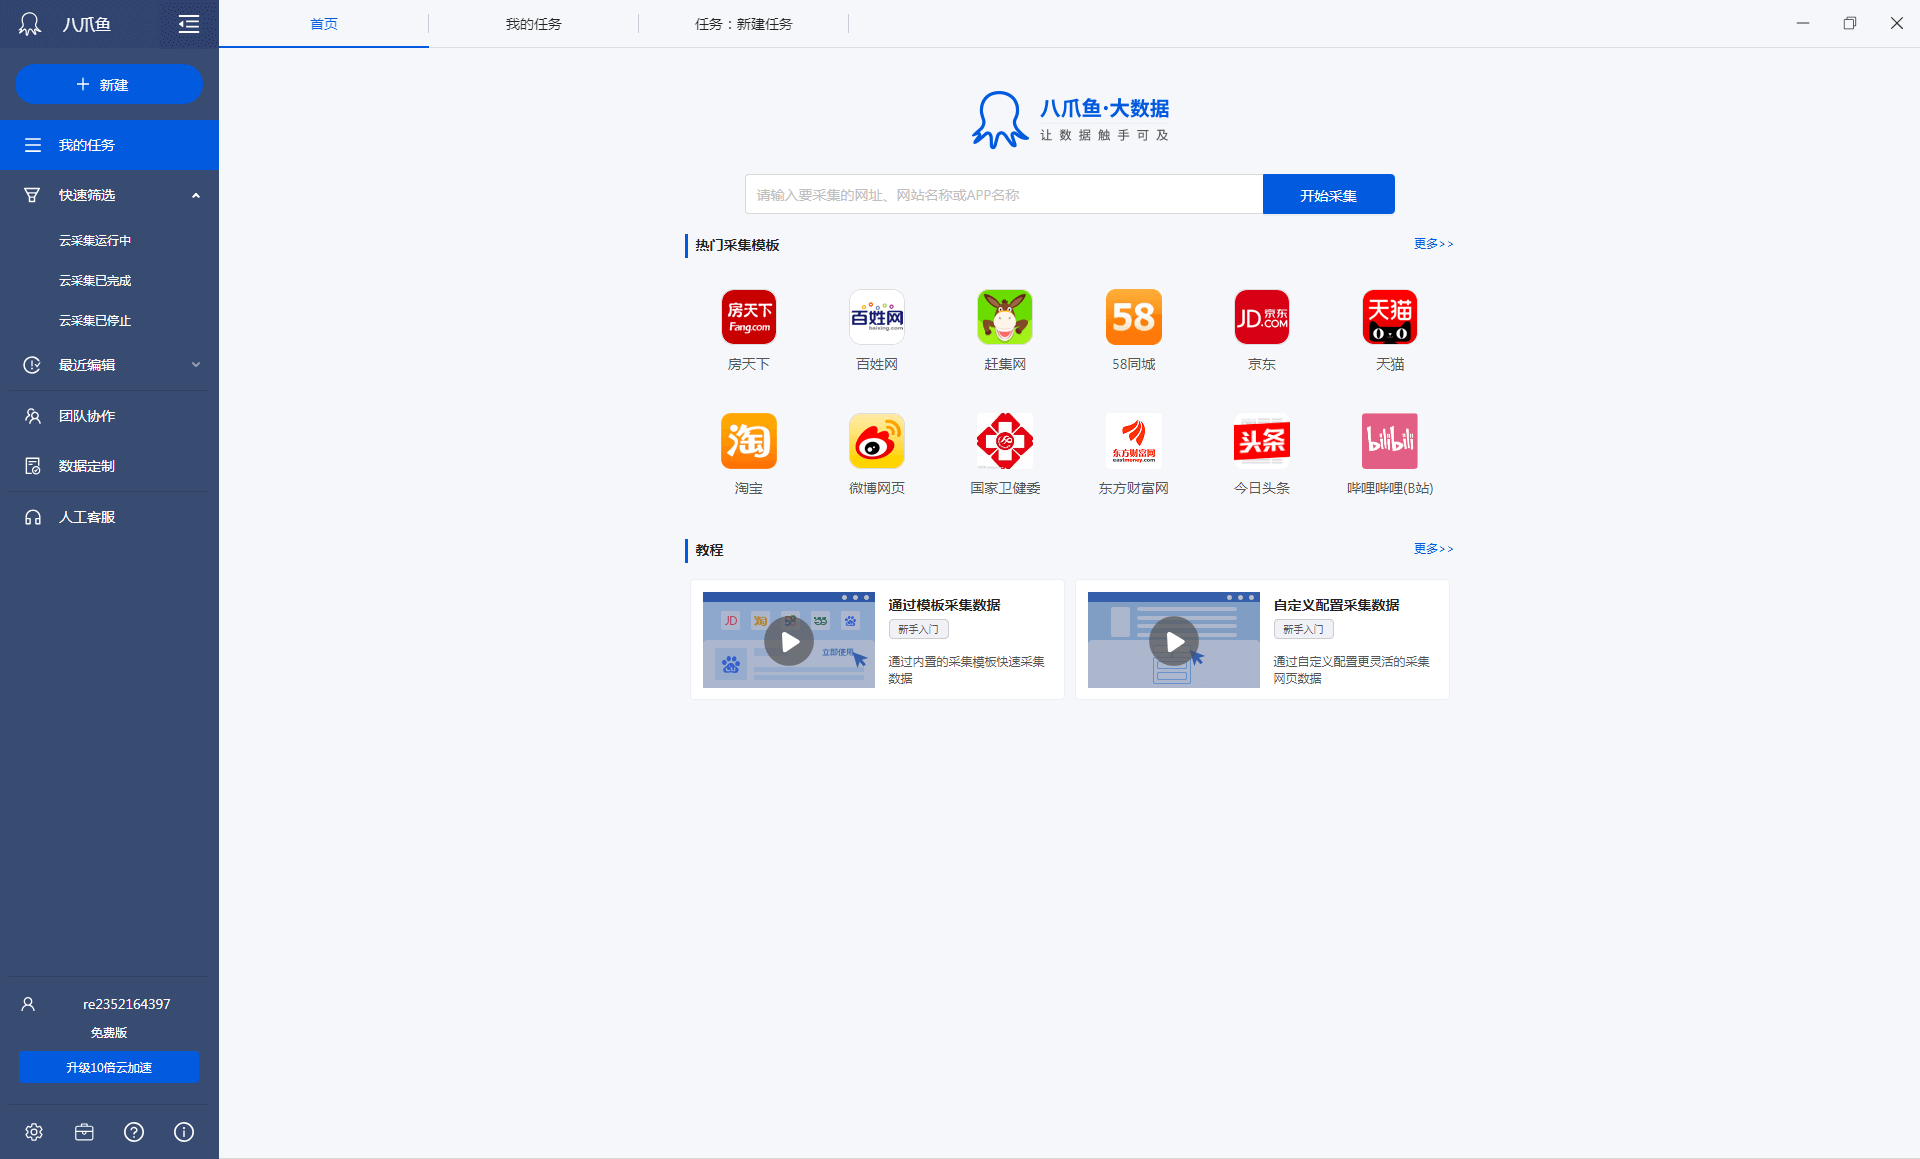Filter by 云采集已完成

pyautogui.click(x=95, y=280)
